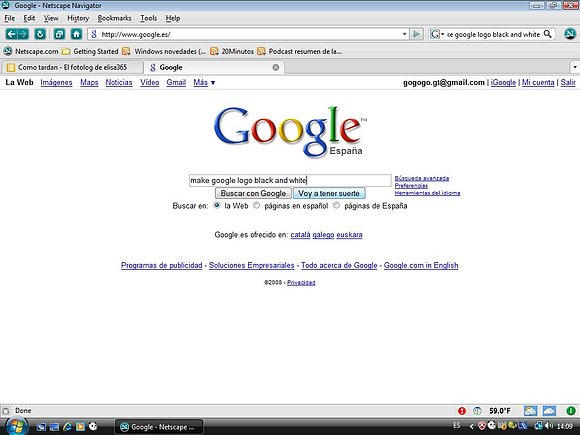Viewport: 580px width, 435px height.
Task: Close the Google tab with its X icon
Action: click(276, 67)
